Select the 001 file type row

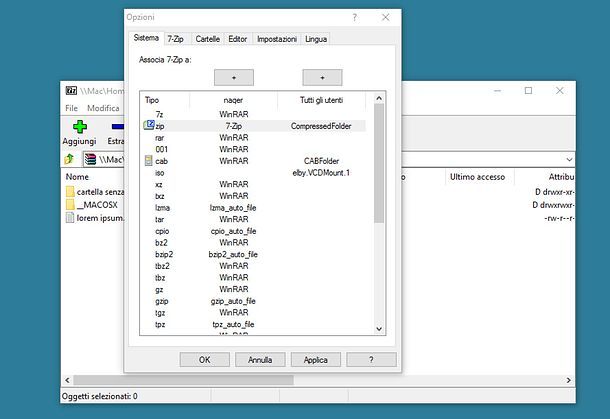click(x=253, y=149)
